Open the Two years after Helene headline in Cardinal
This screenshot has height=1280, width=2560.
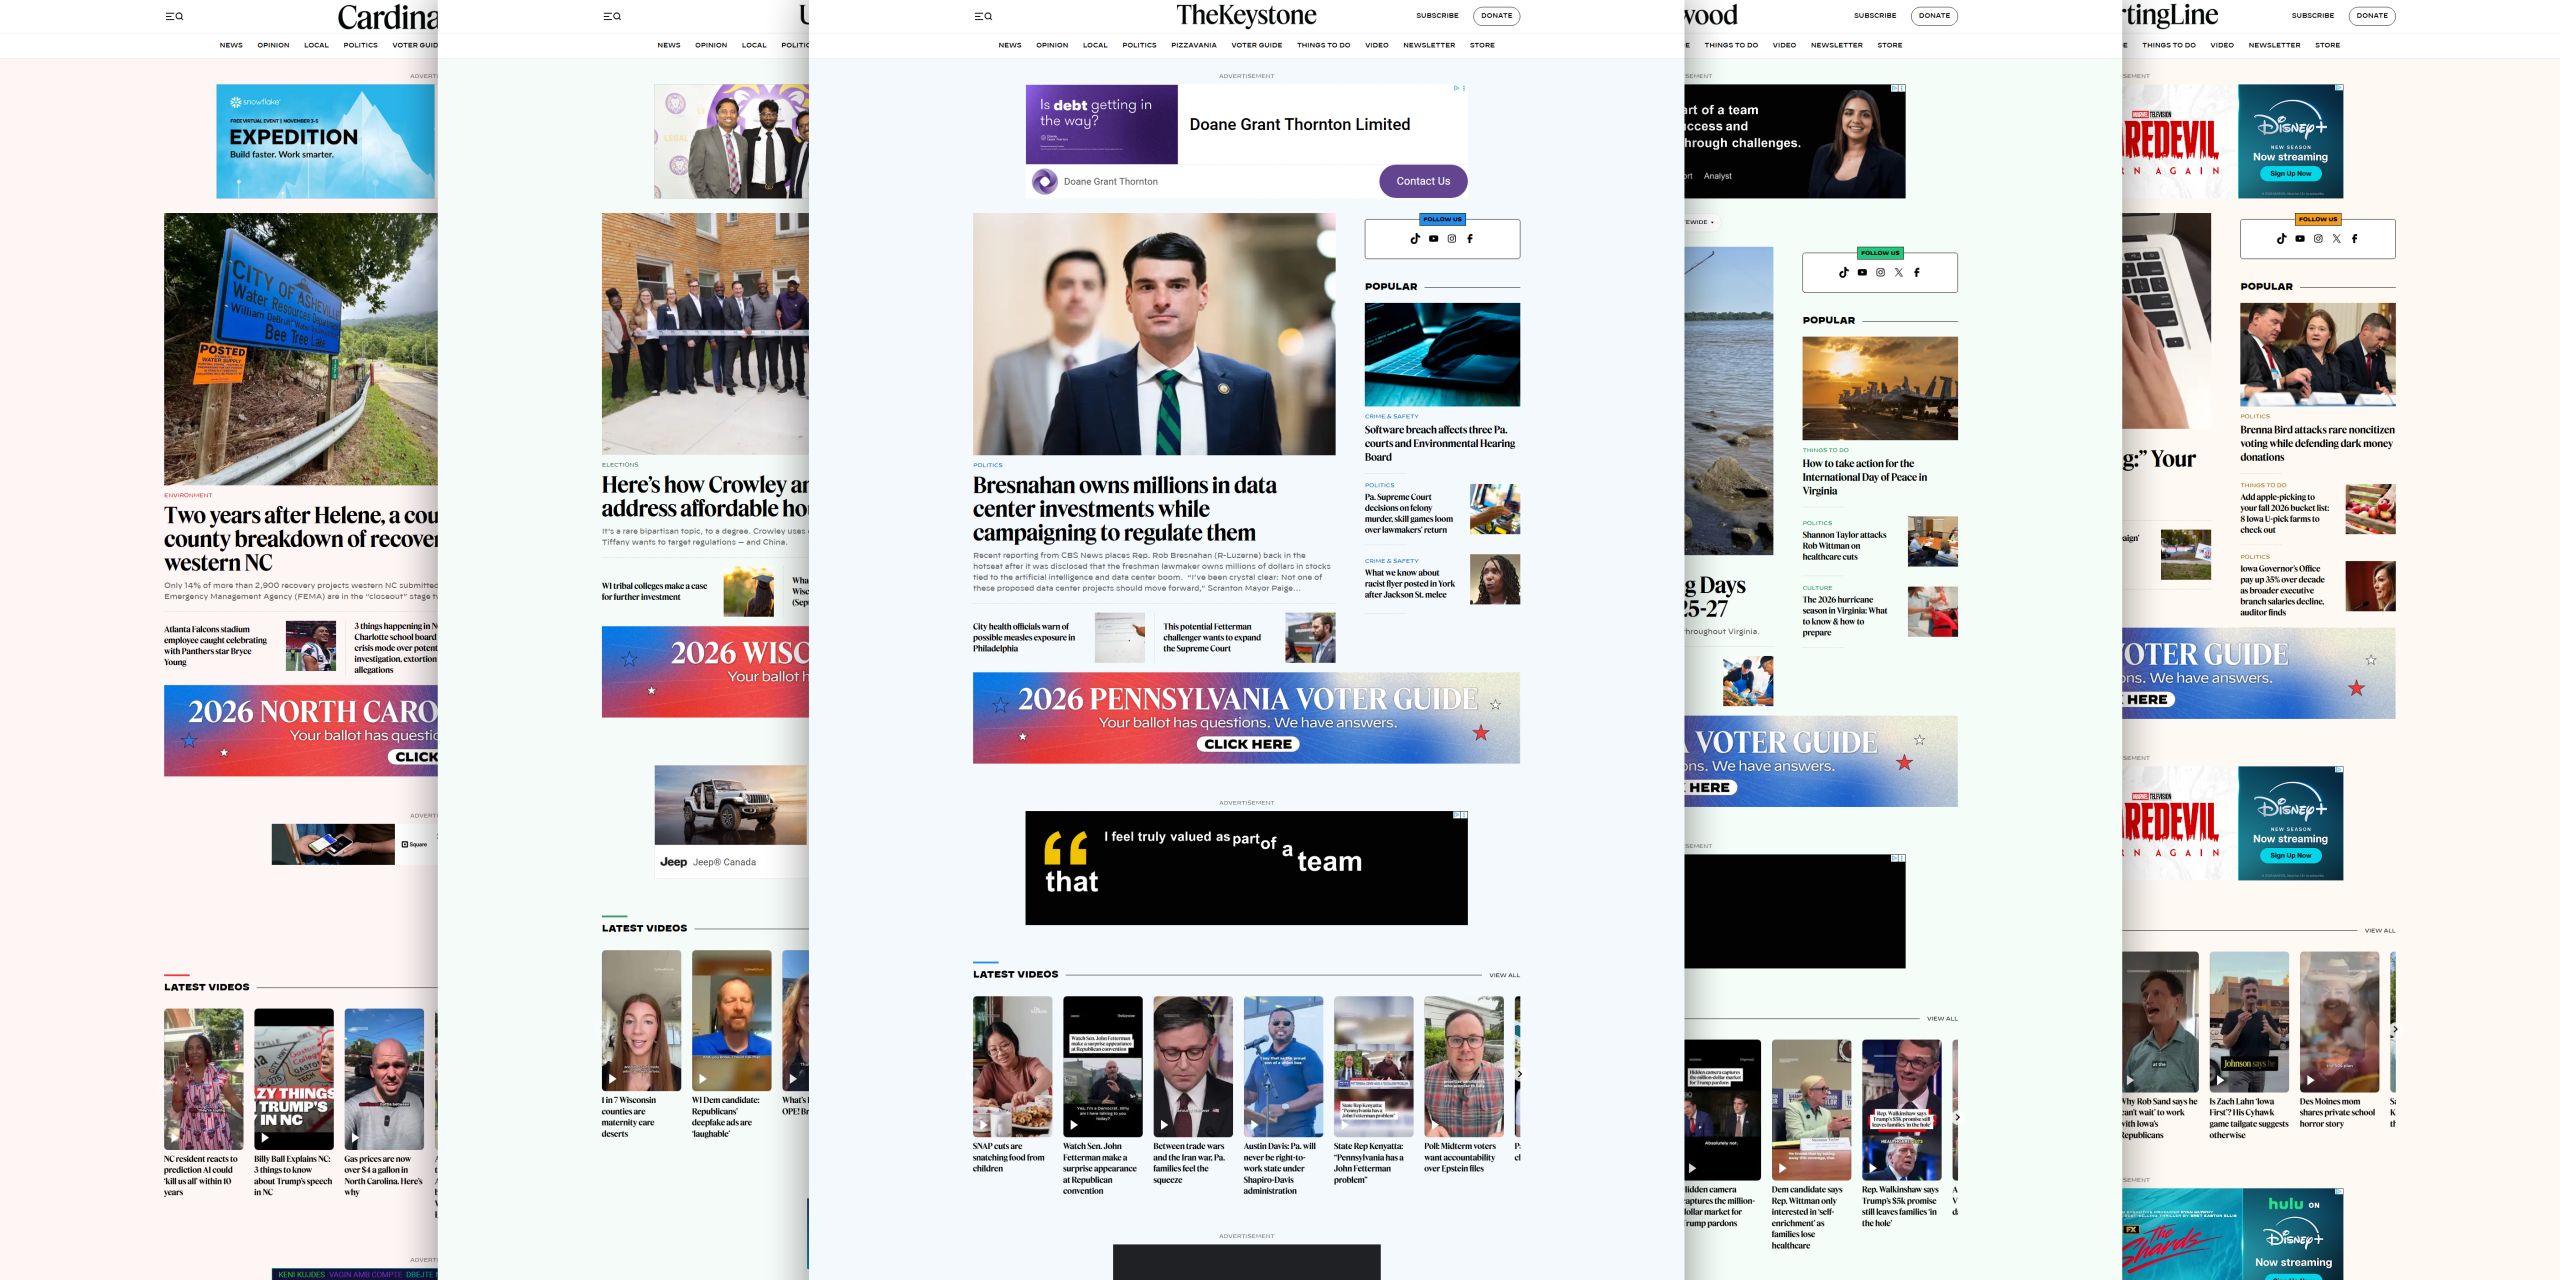click(301, 539)
